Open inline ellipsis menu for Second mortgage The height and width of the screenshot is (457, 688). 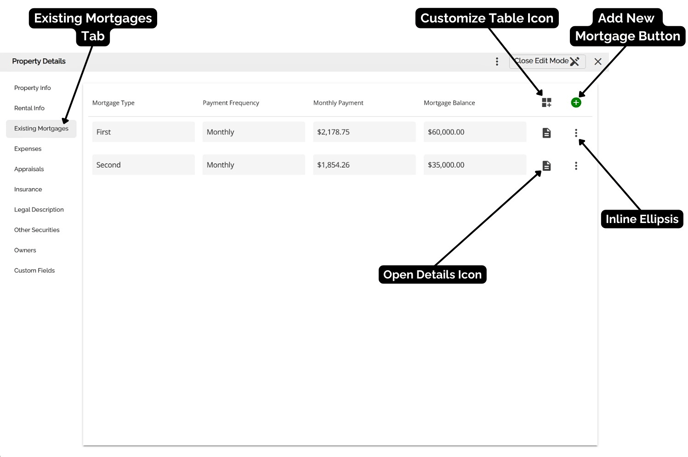pyautogui.click(x=576, y=166)
